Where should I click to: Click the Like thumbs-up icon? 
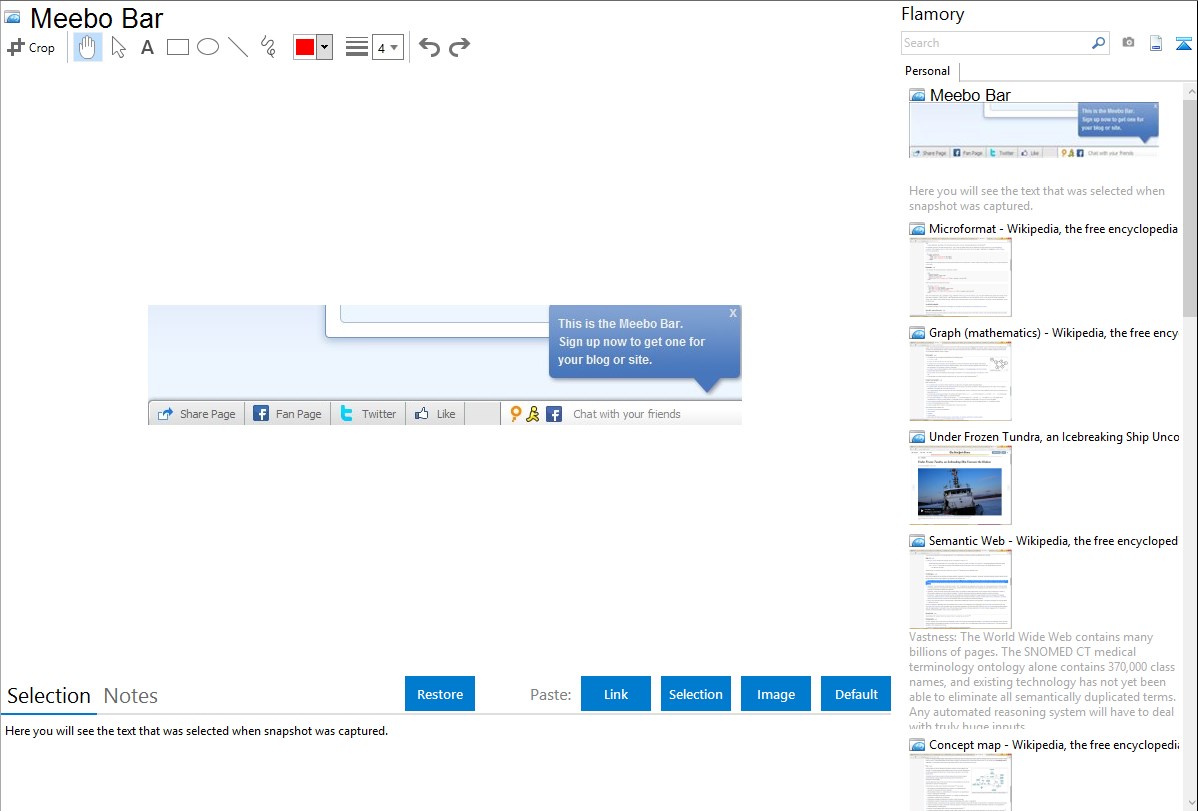tap(421, 414)
